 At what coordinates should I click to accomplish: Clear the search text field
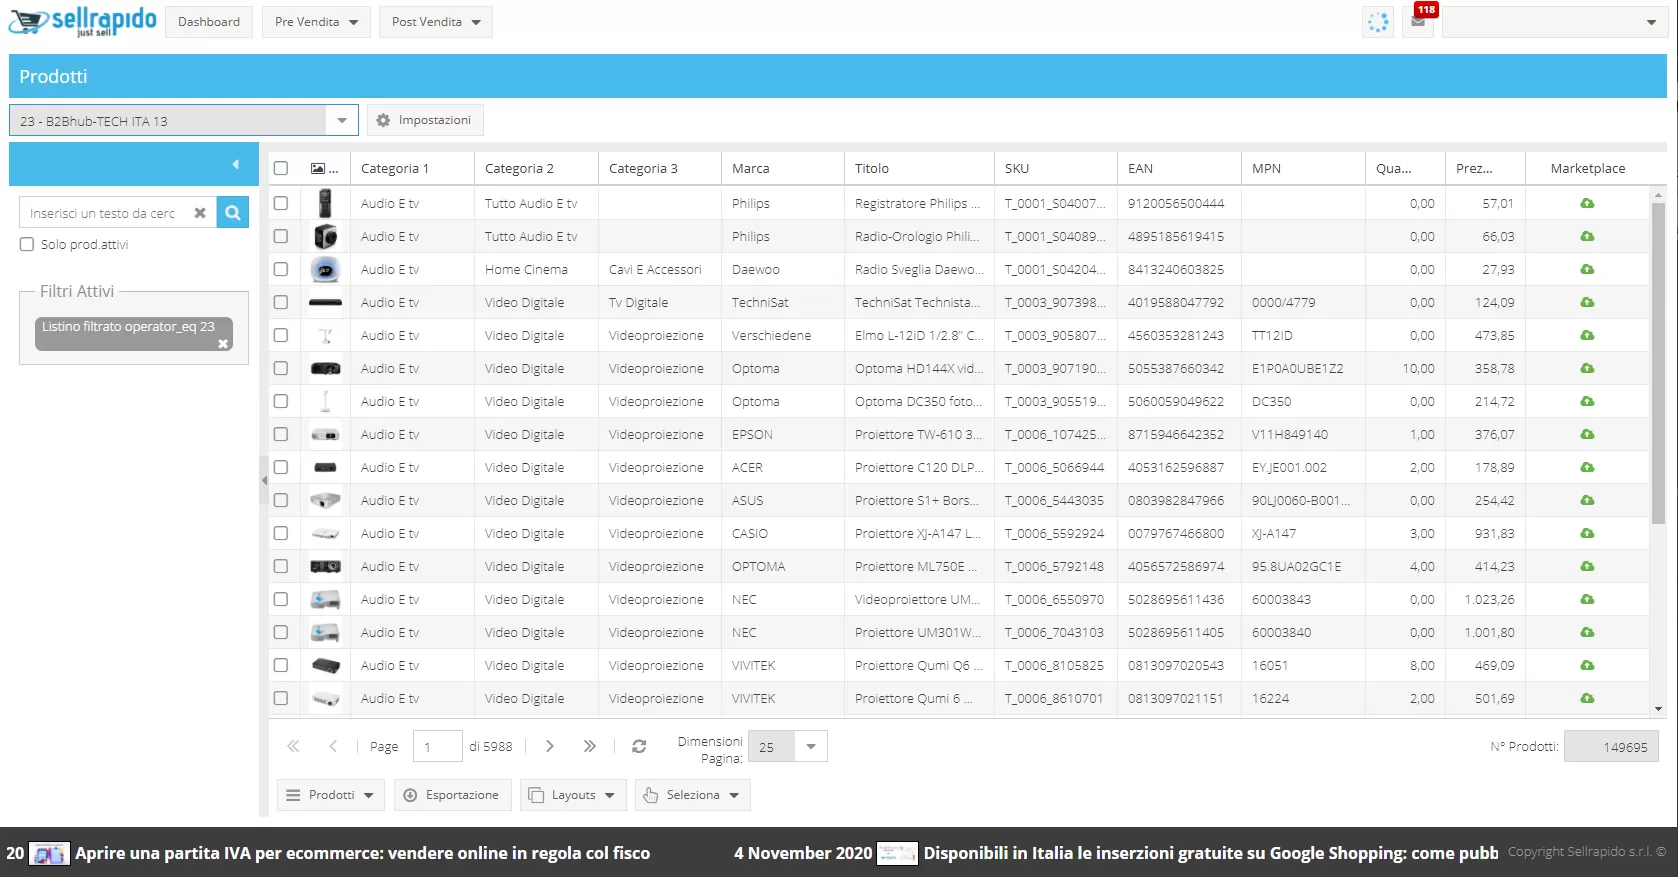[200, 213]
